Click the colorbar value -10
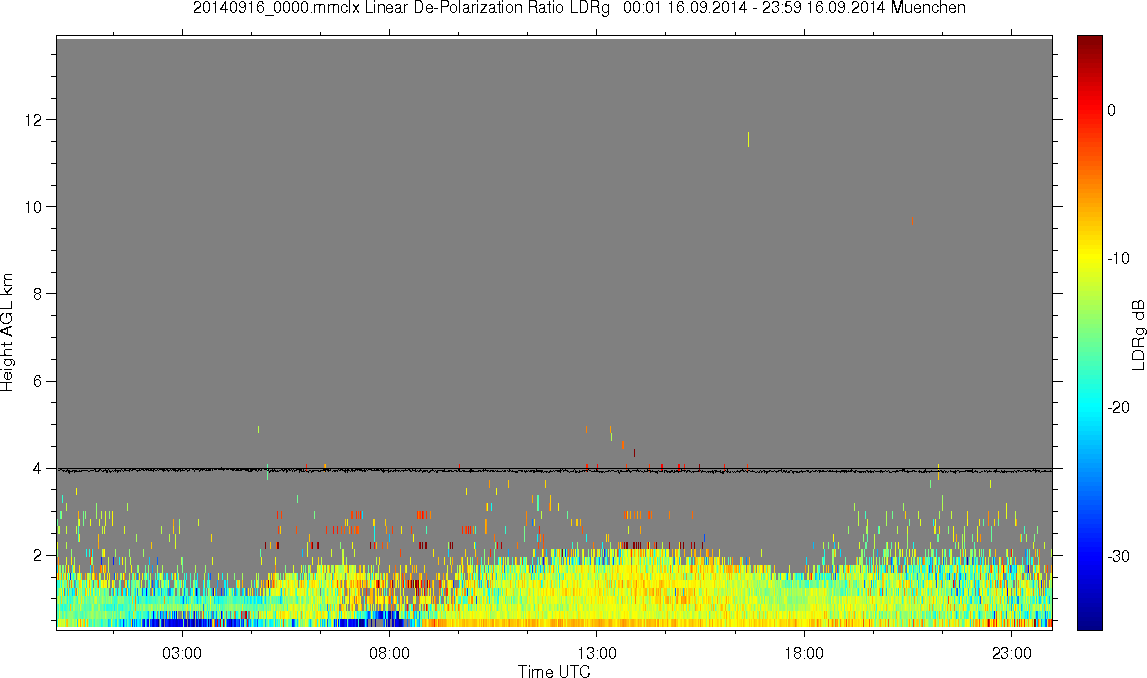 tap(1118, 258)
